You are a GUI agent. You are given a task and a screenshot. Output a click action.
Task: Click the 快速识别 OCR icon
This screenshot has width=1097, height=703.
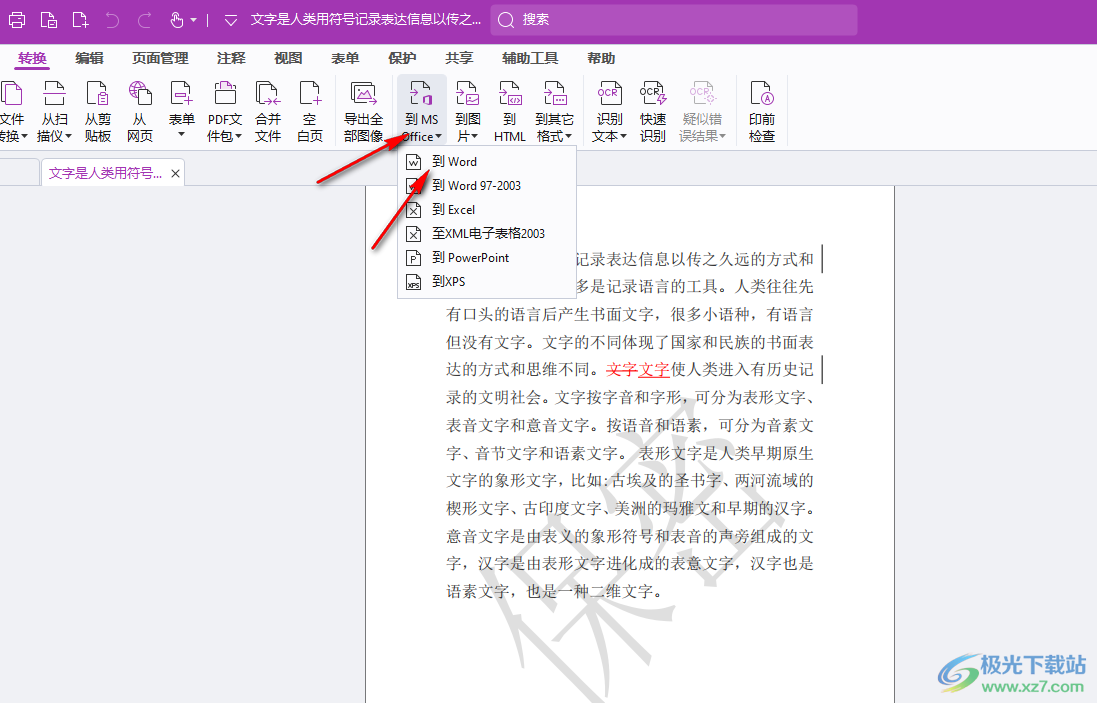click(653, 92)
